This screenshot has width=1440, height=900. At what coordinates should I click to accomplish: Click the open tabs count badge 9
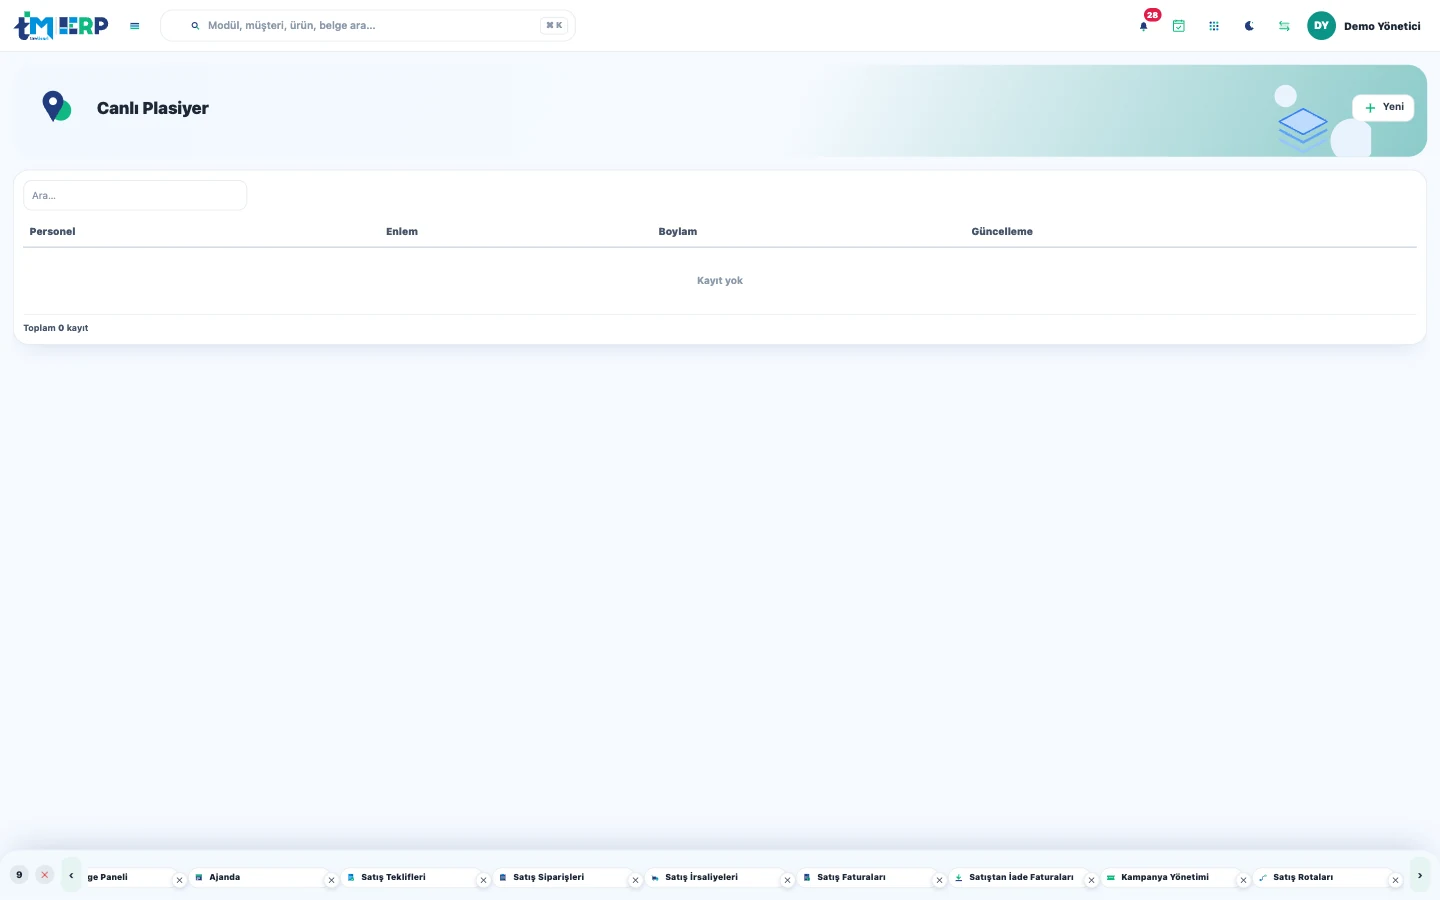[19, 875]
